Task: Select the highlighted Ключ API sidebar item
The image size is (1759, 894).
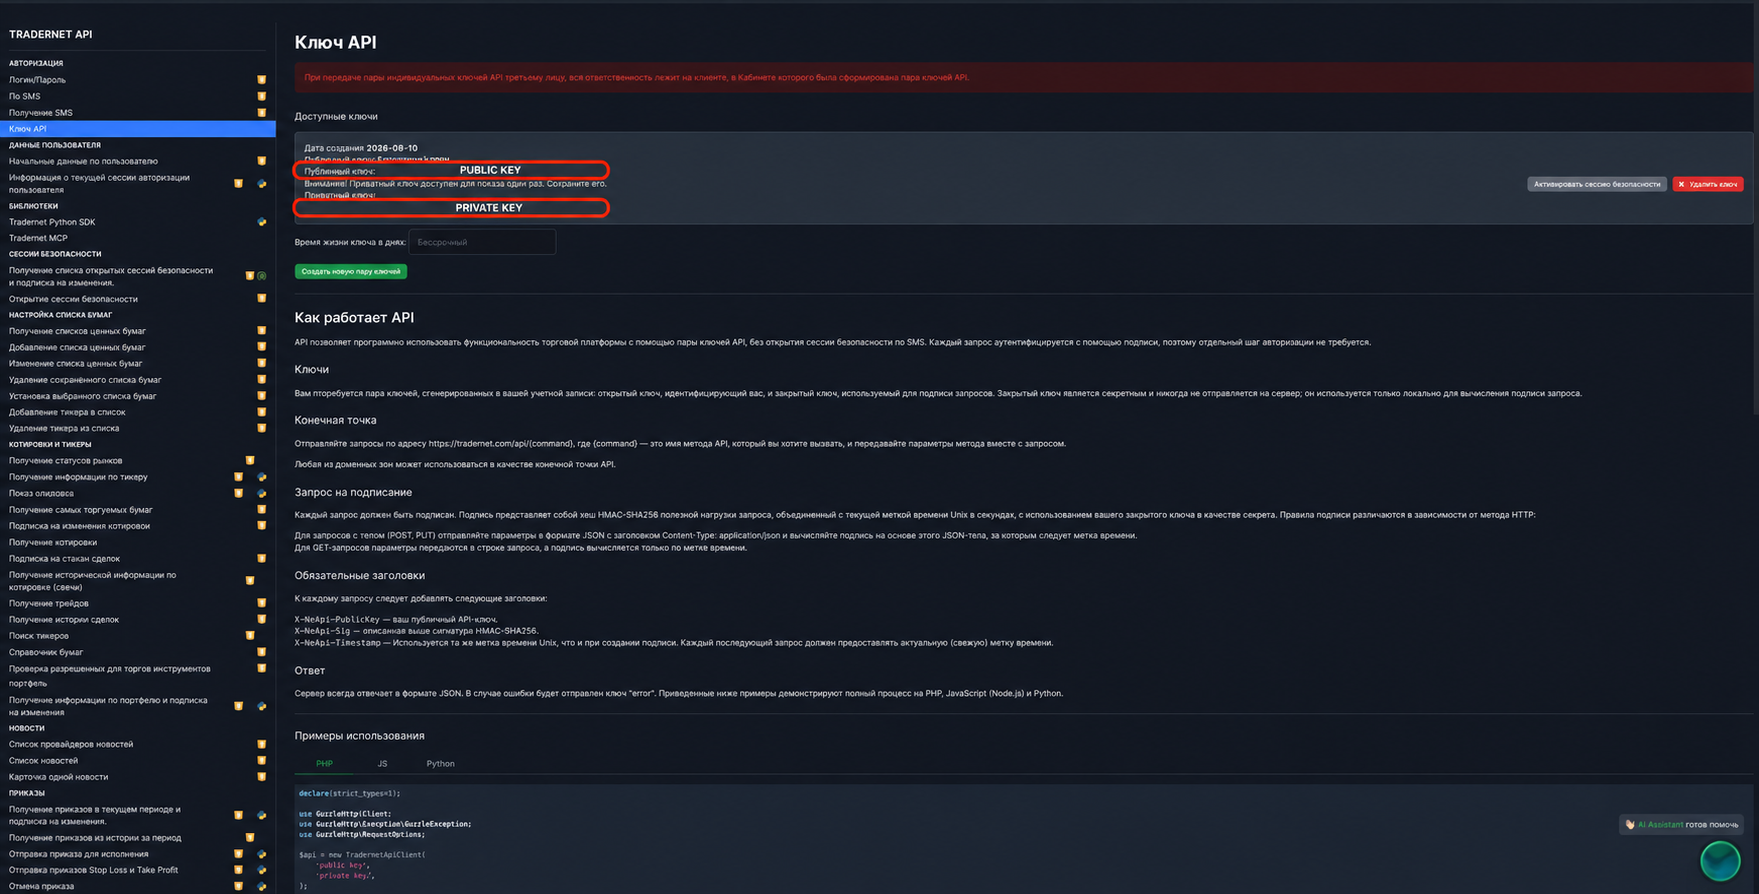Action: tap(138, 129)
